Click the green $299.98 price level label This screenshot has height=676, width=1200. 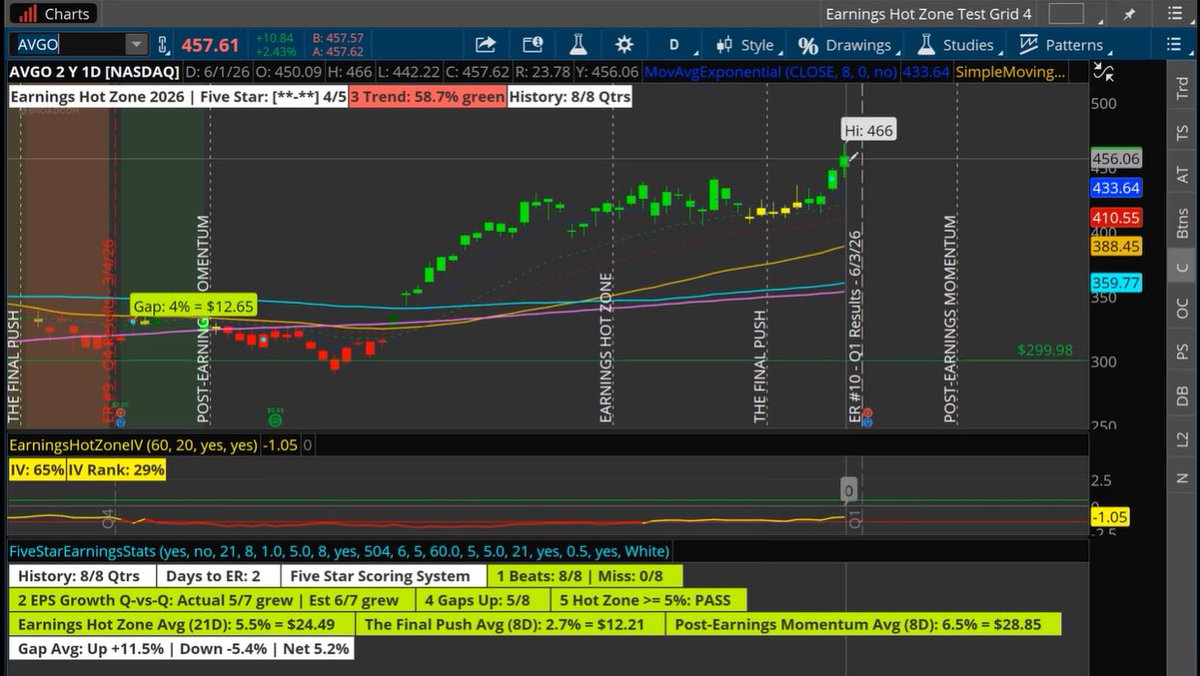[1044, 350]
